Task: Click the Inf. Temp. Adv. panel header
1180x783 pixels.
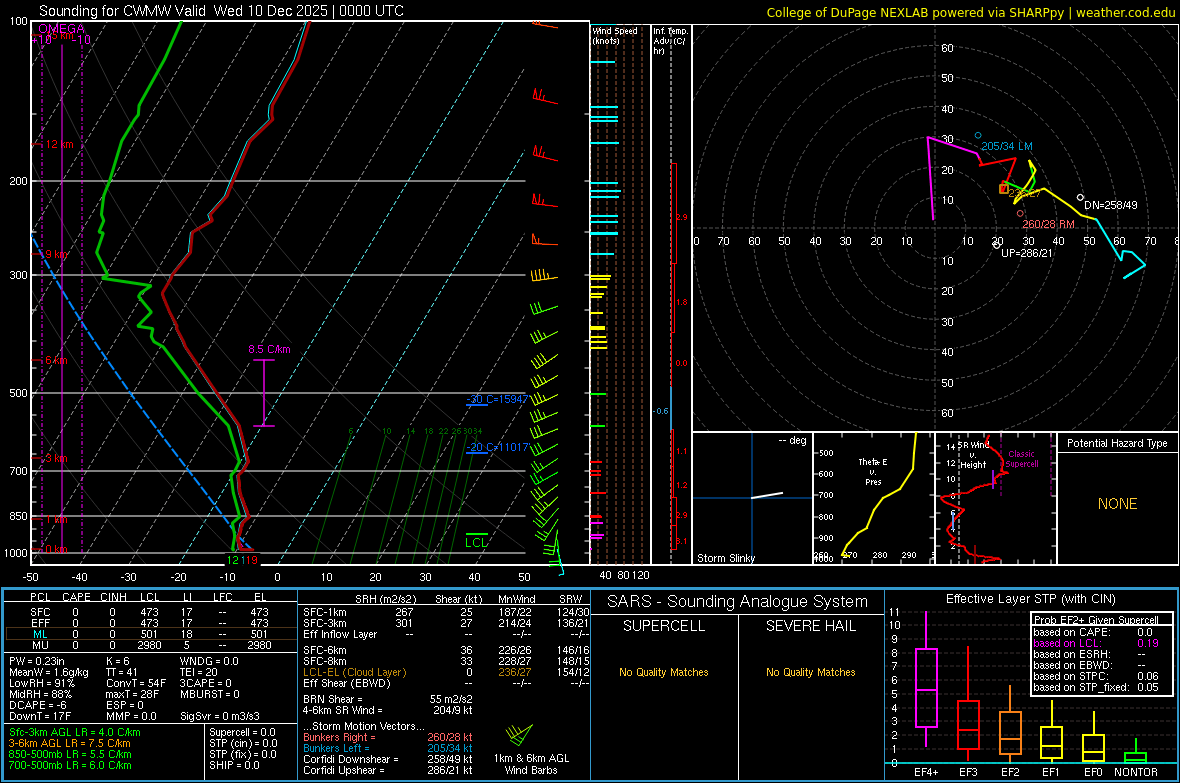Action: click(670, 41)
